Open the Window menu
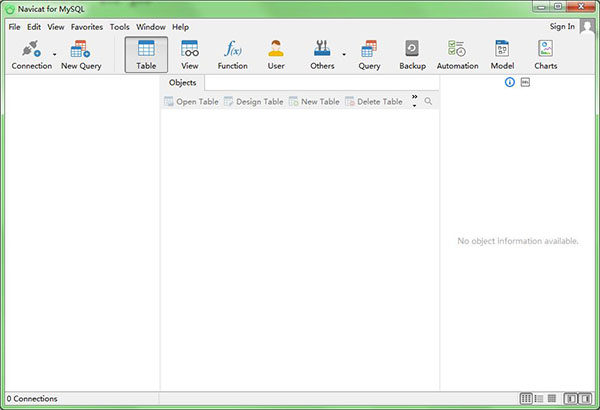The height and width of the screenshot is (410, 600). pyautogui.click(x=151, y=27)
